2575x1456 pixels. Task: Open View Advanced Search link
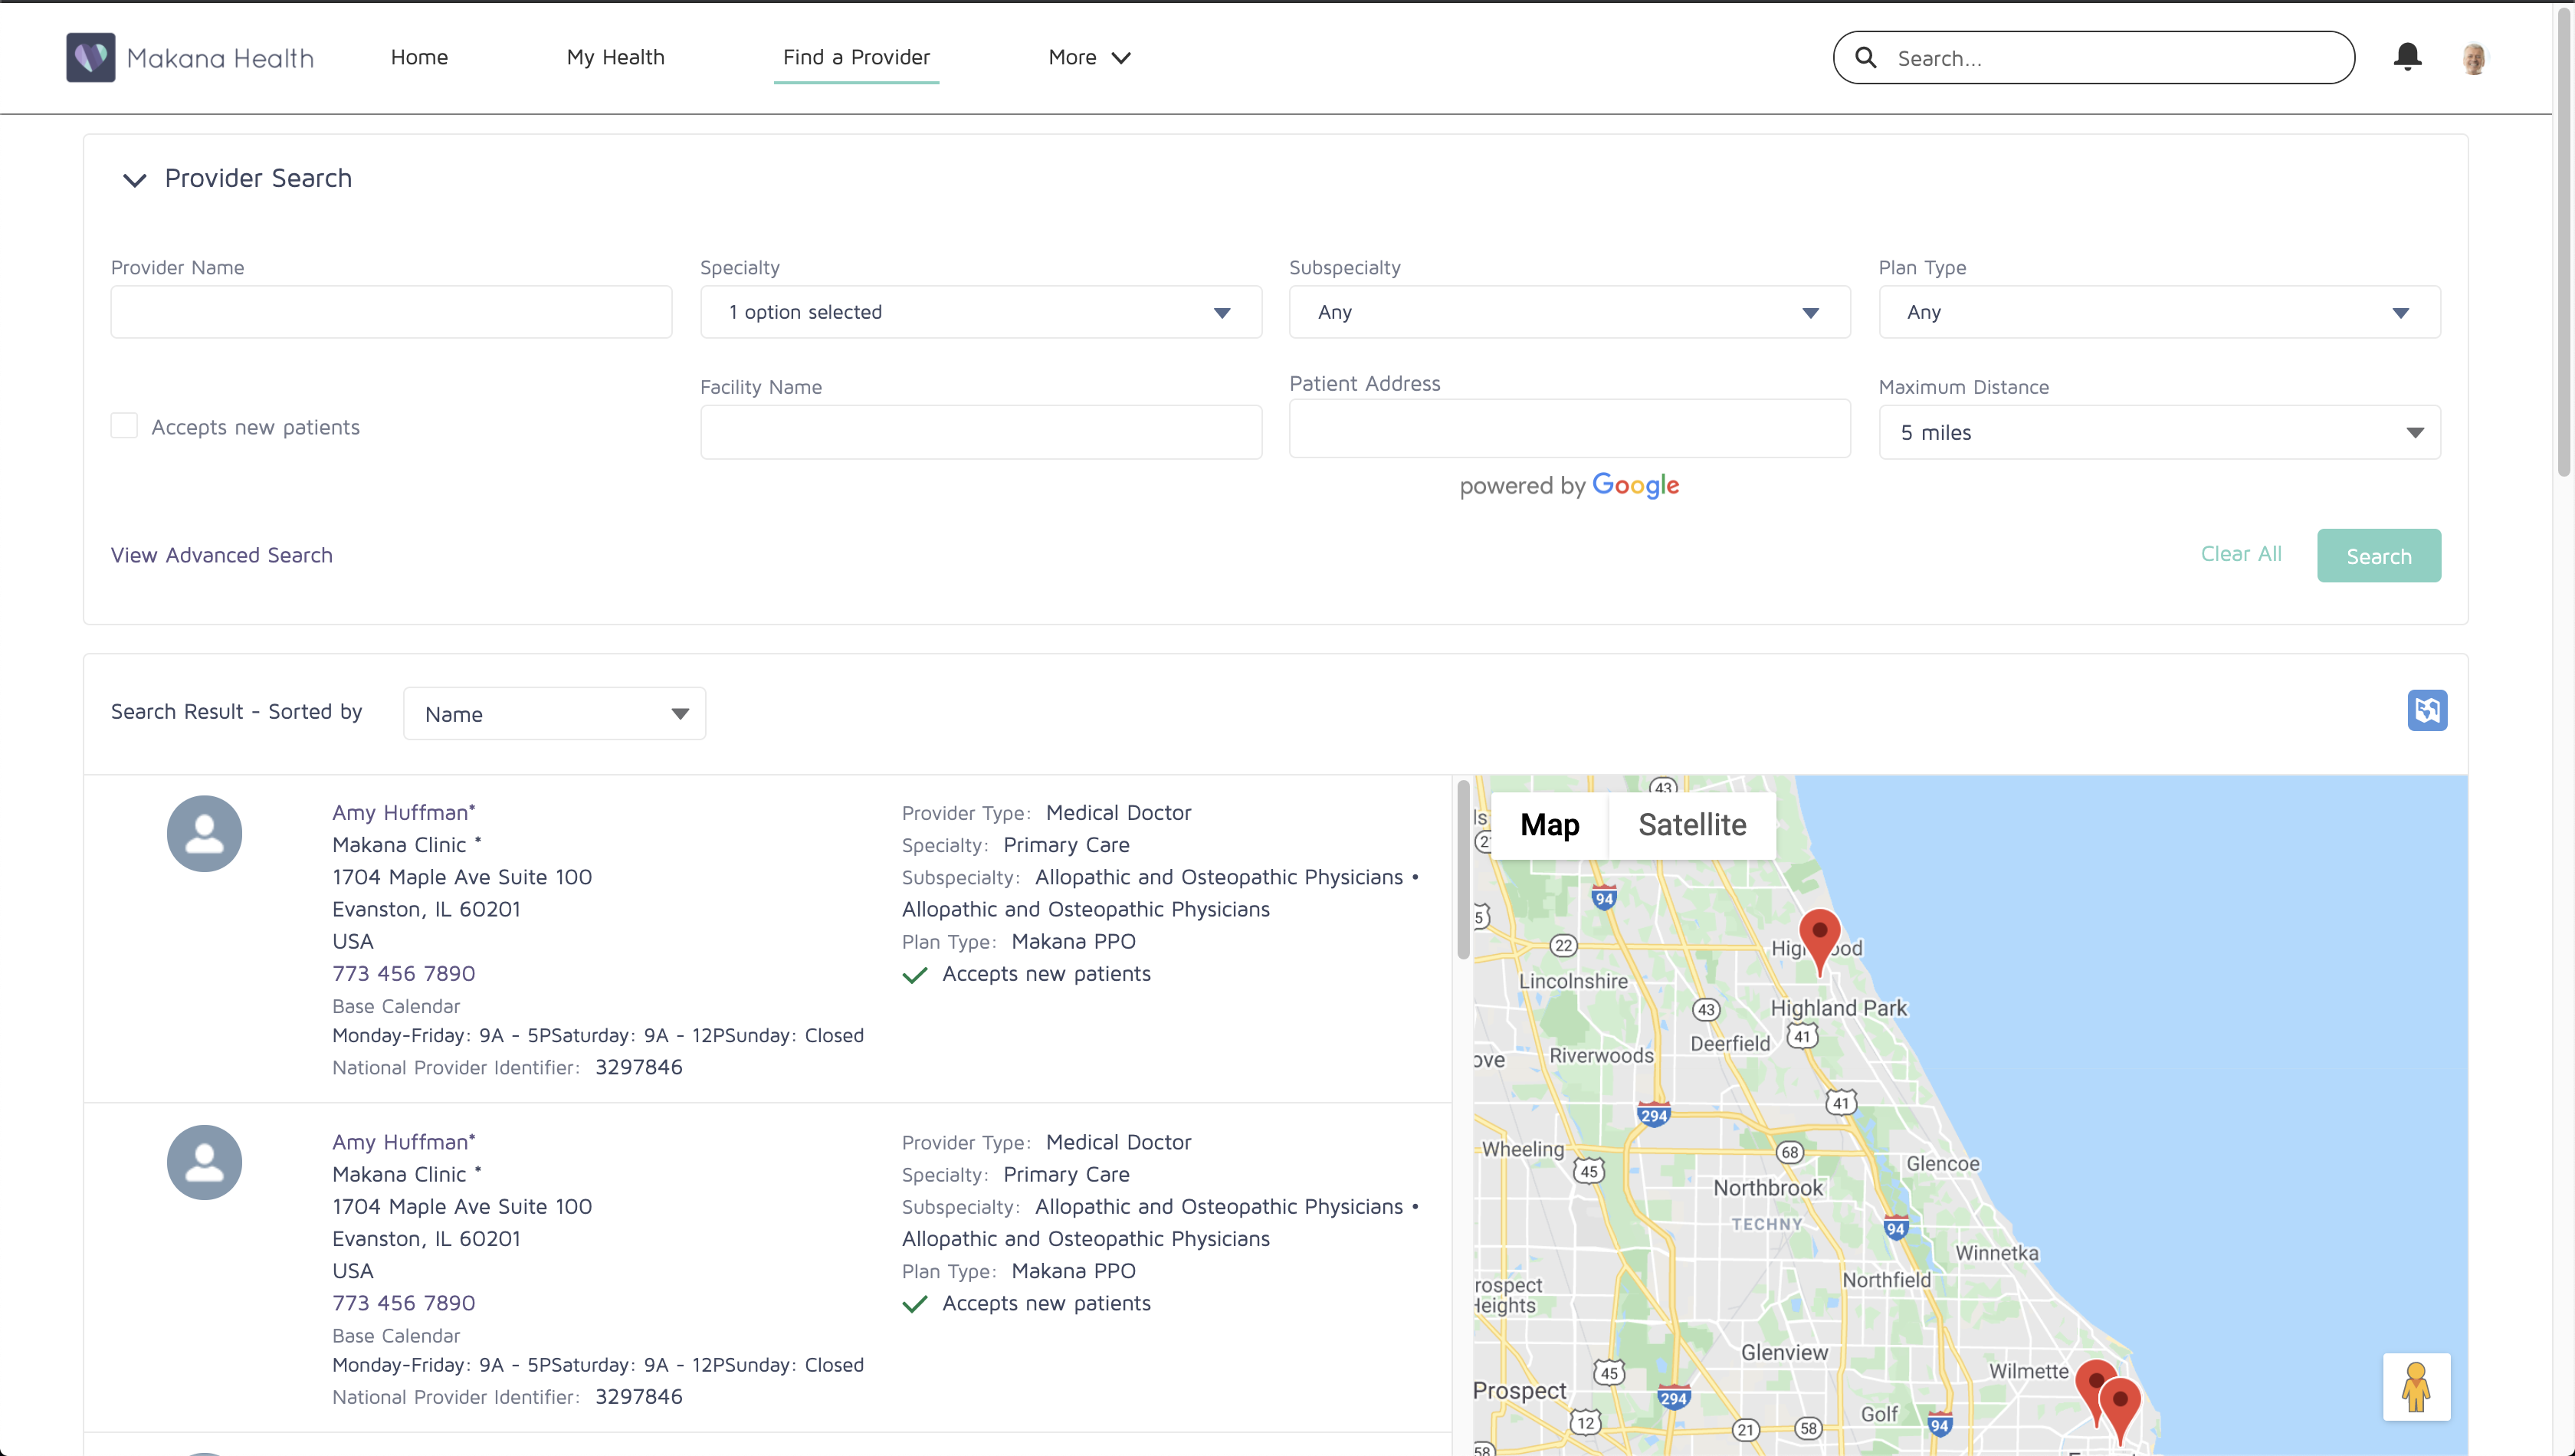pyautogui.click(x=222, y=555)
